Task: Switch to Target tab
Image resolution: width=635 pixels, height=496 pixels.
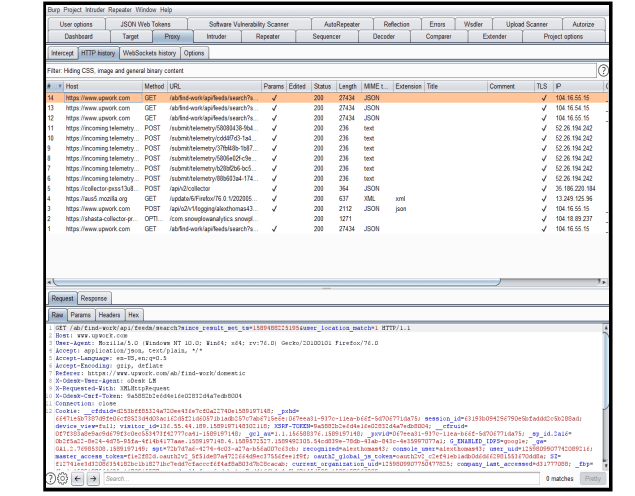Action: point(130,36)
